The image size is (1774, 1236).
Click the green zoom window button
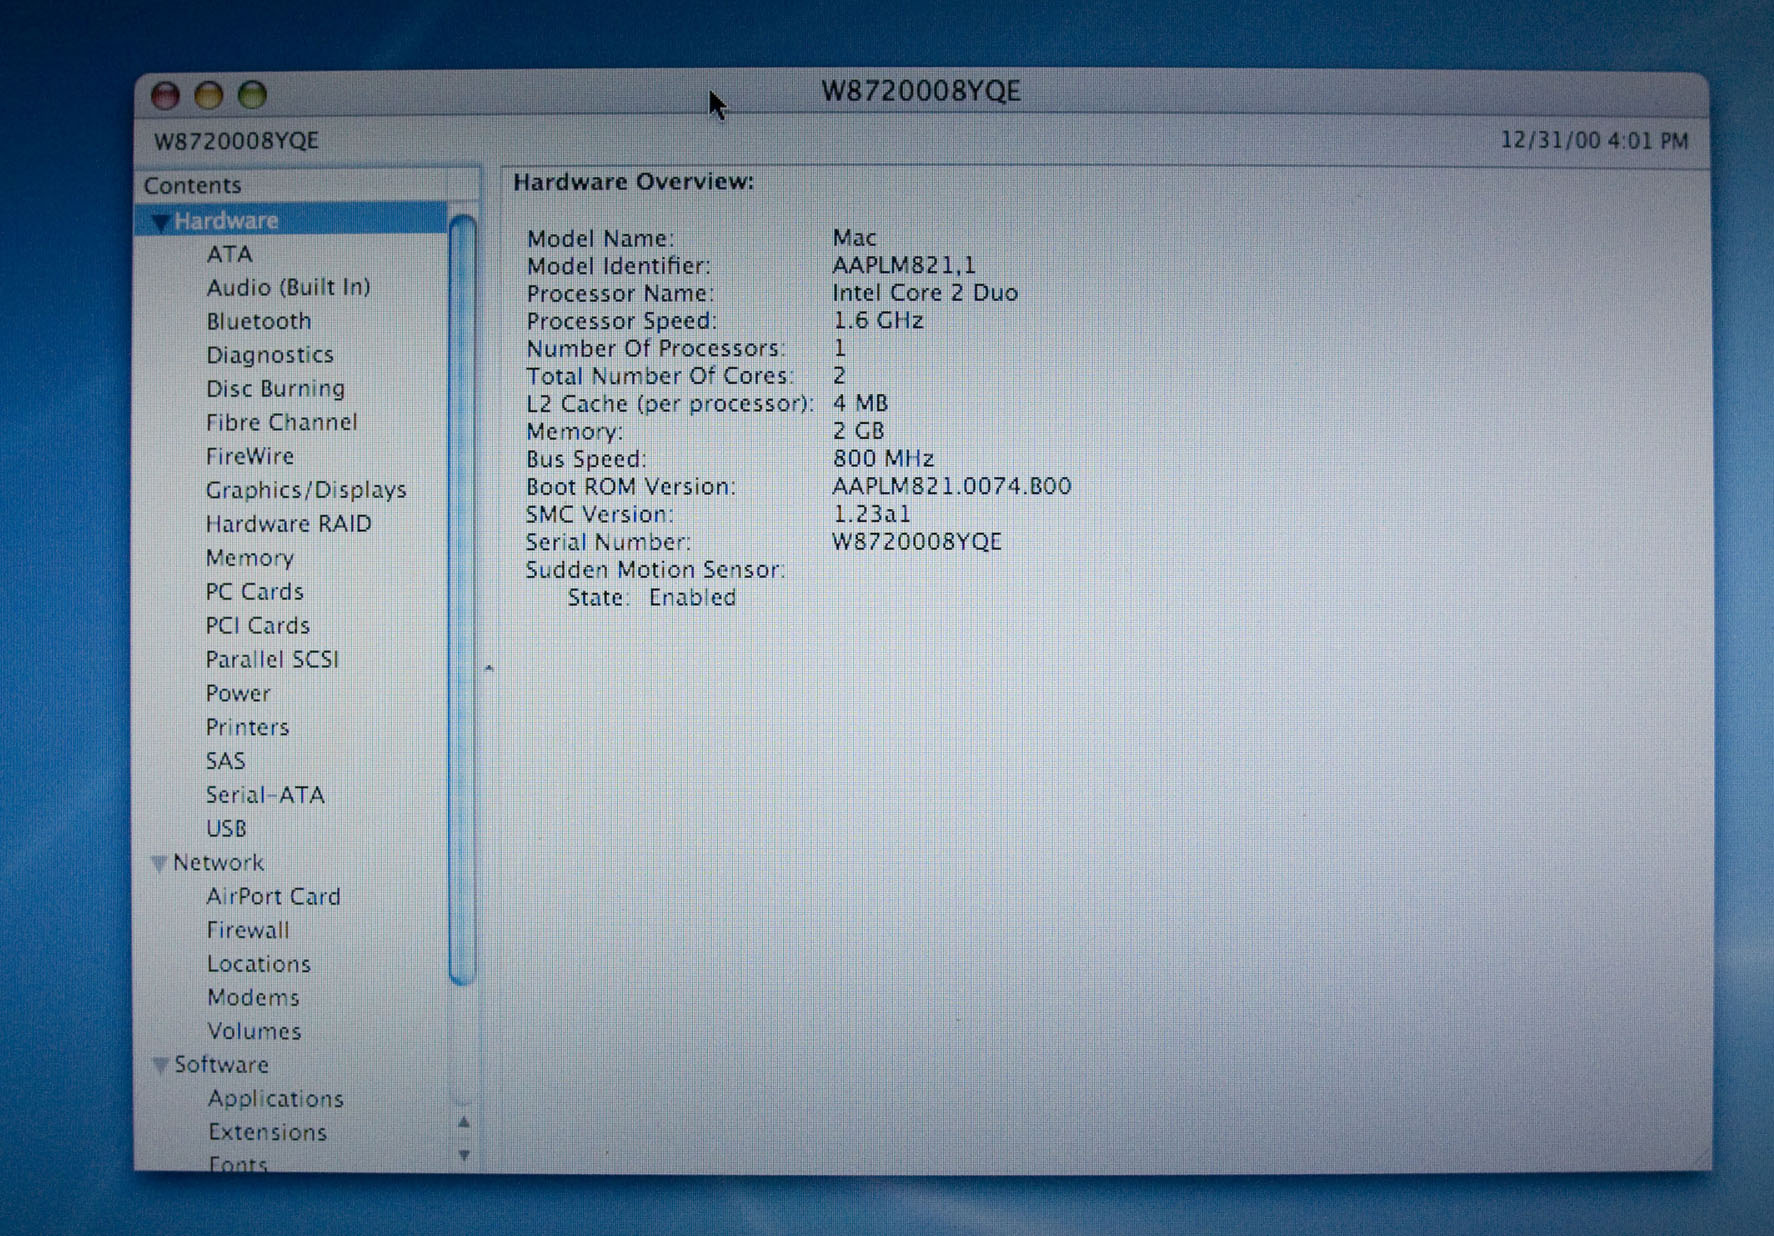(x=252, y=95)
